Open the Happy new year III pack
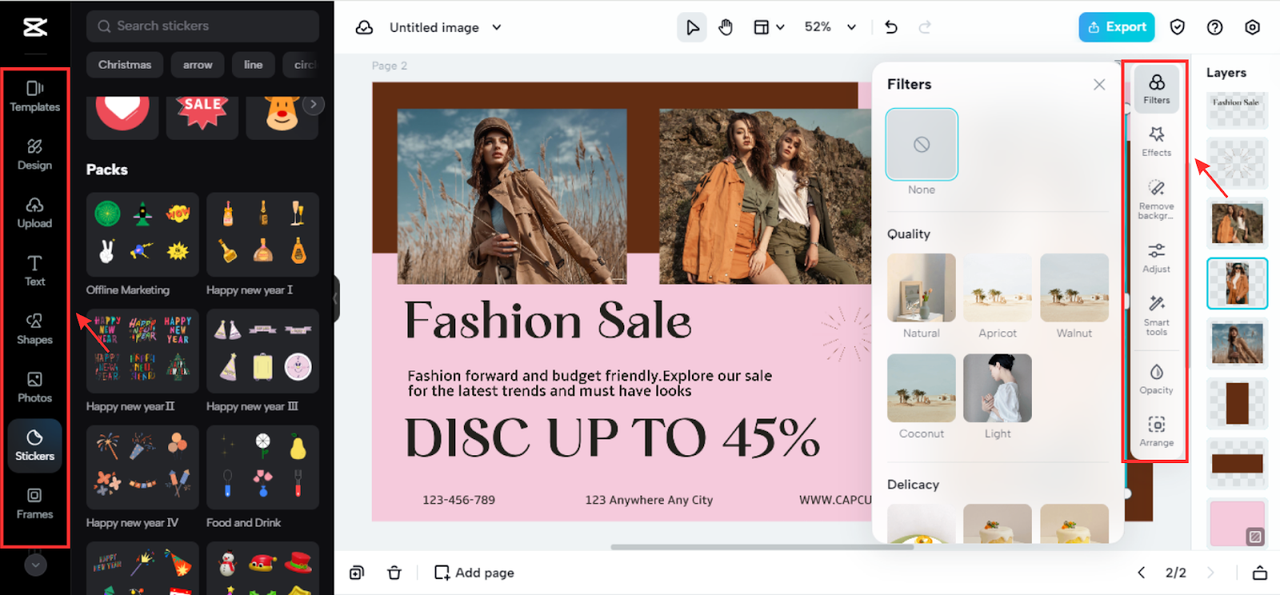 263,352
